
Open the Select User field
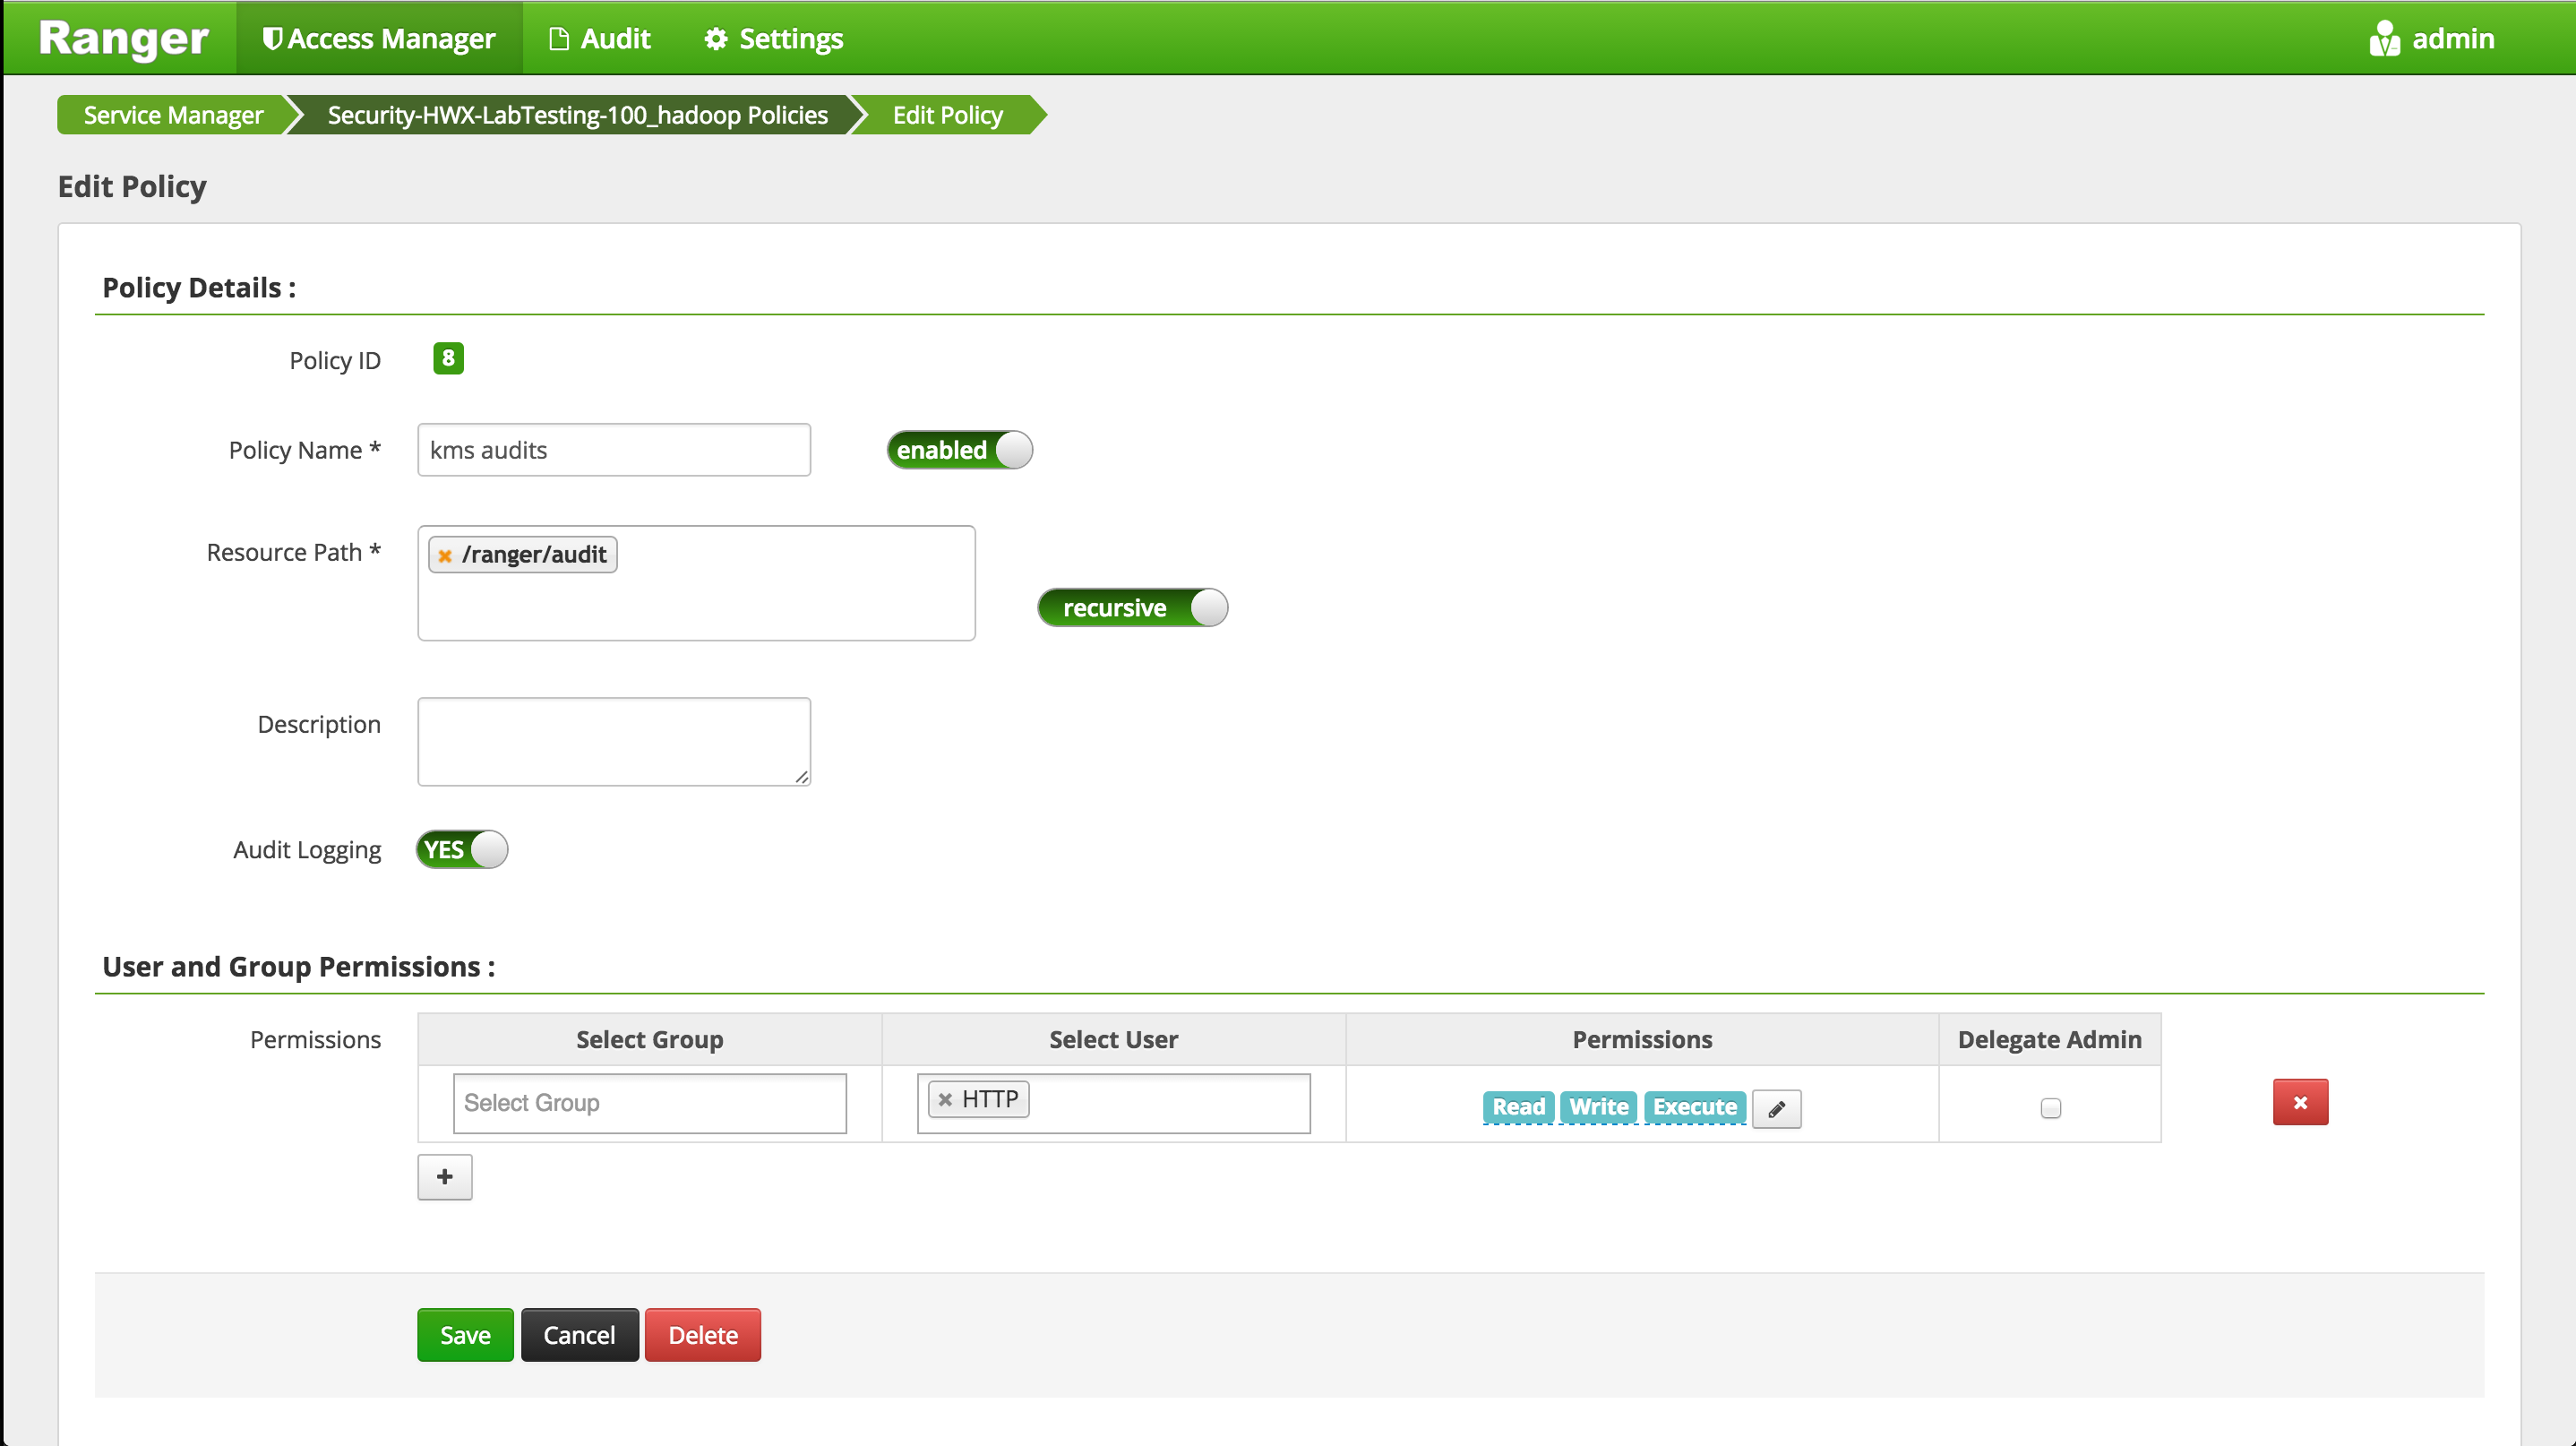pyautogui.click(x=1160, y=1103)
